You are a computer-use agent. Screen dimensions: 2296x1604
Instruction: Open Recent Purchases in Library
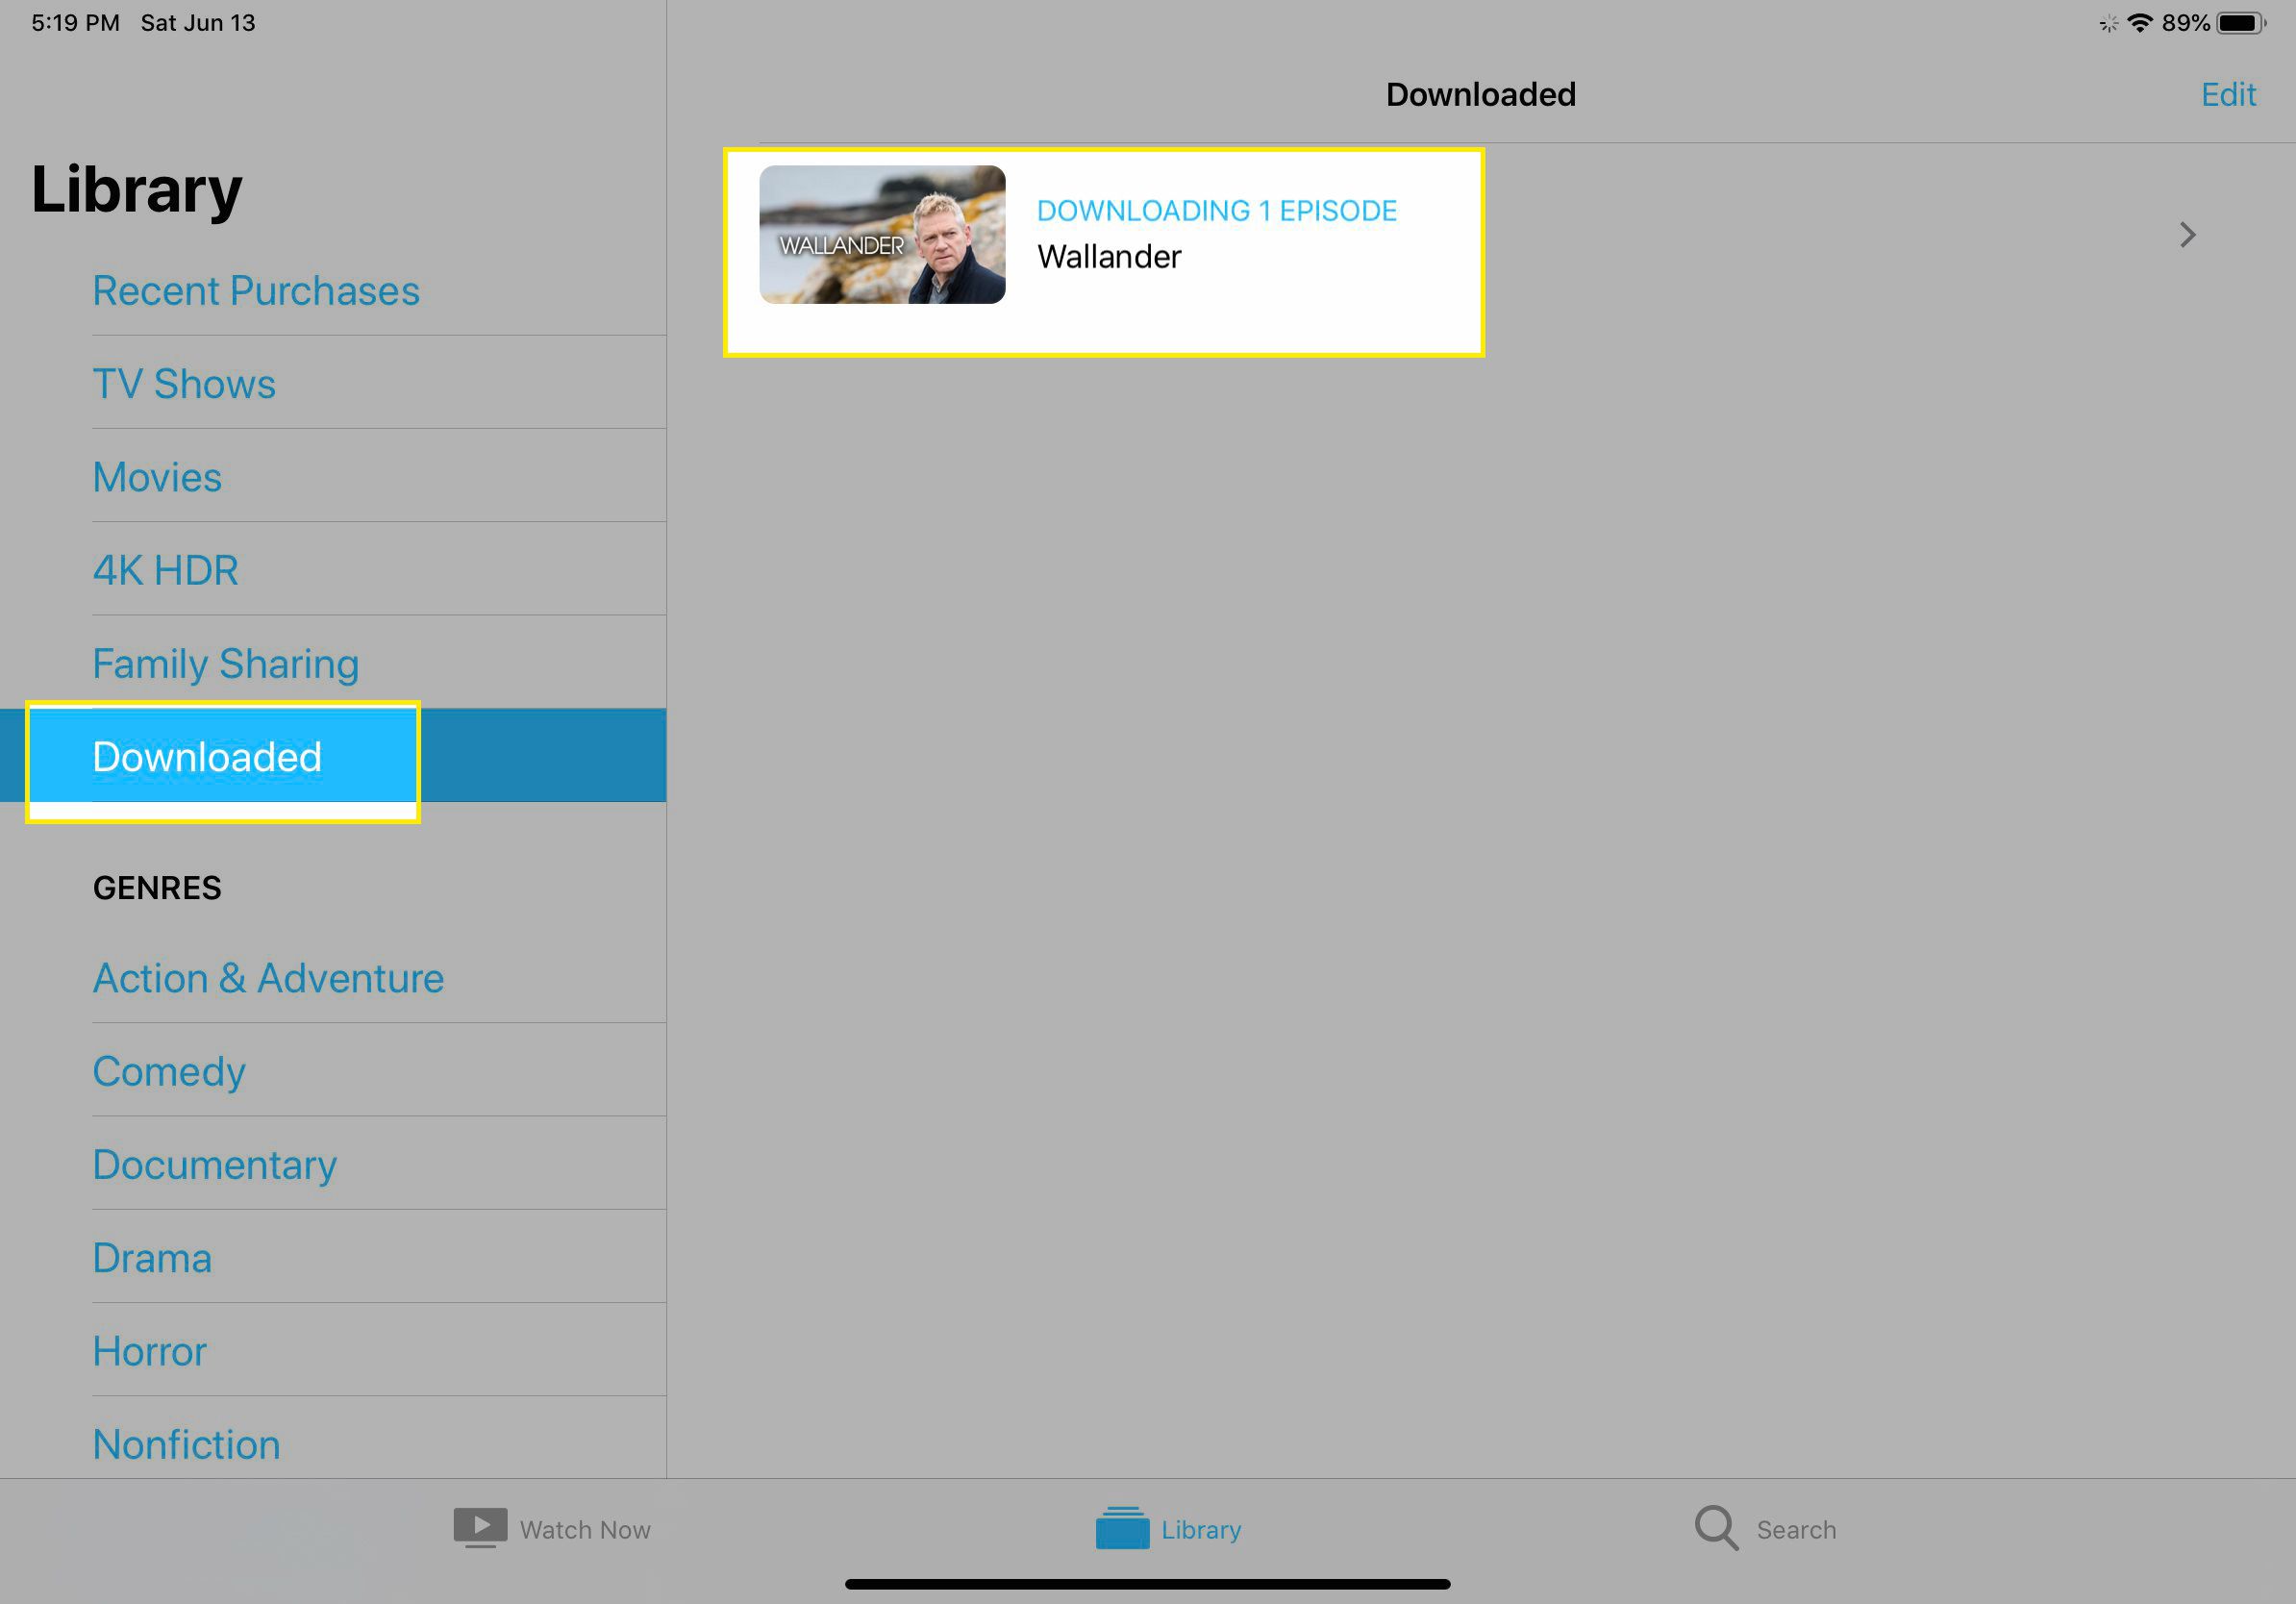[x=255, y=289]
